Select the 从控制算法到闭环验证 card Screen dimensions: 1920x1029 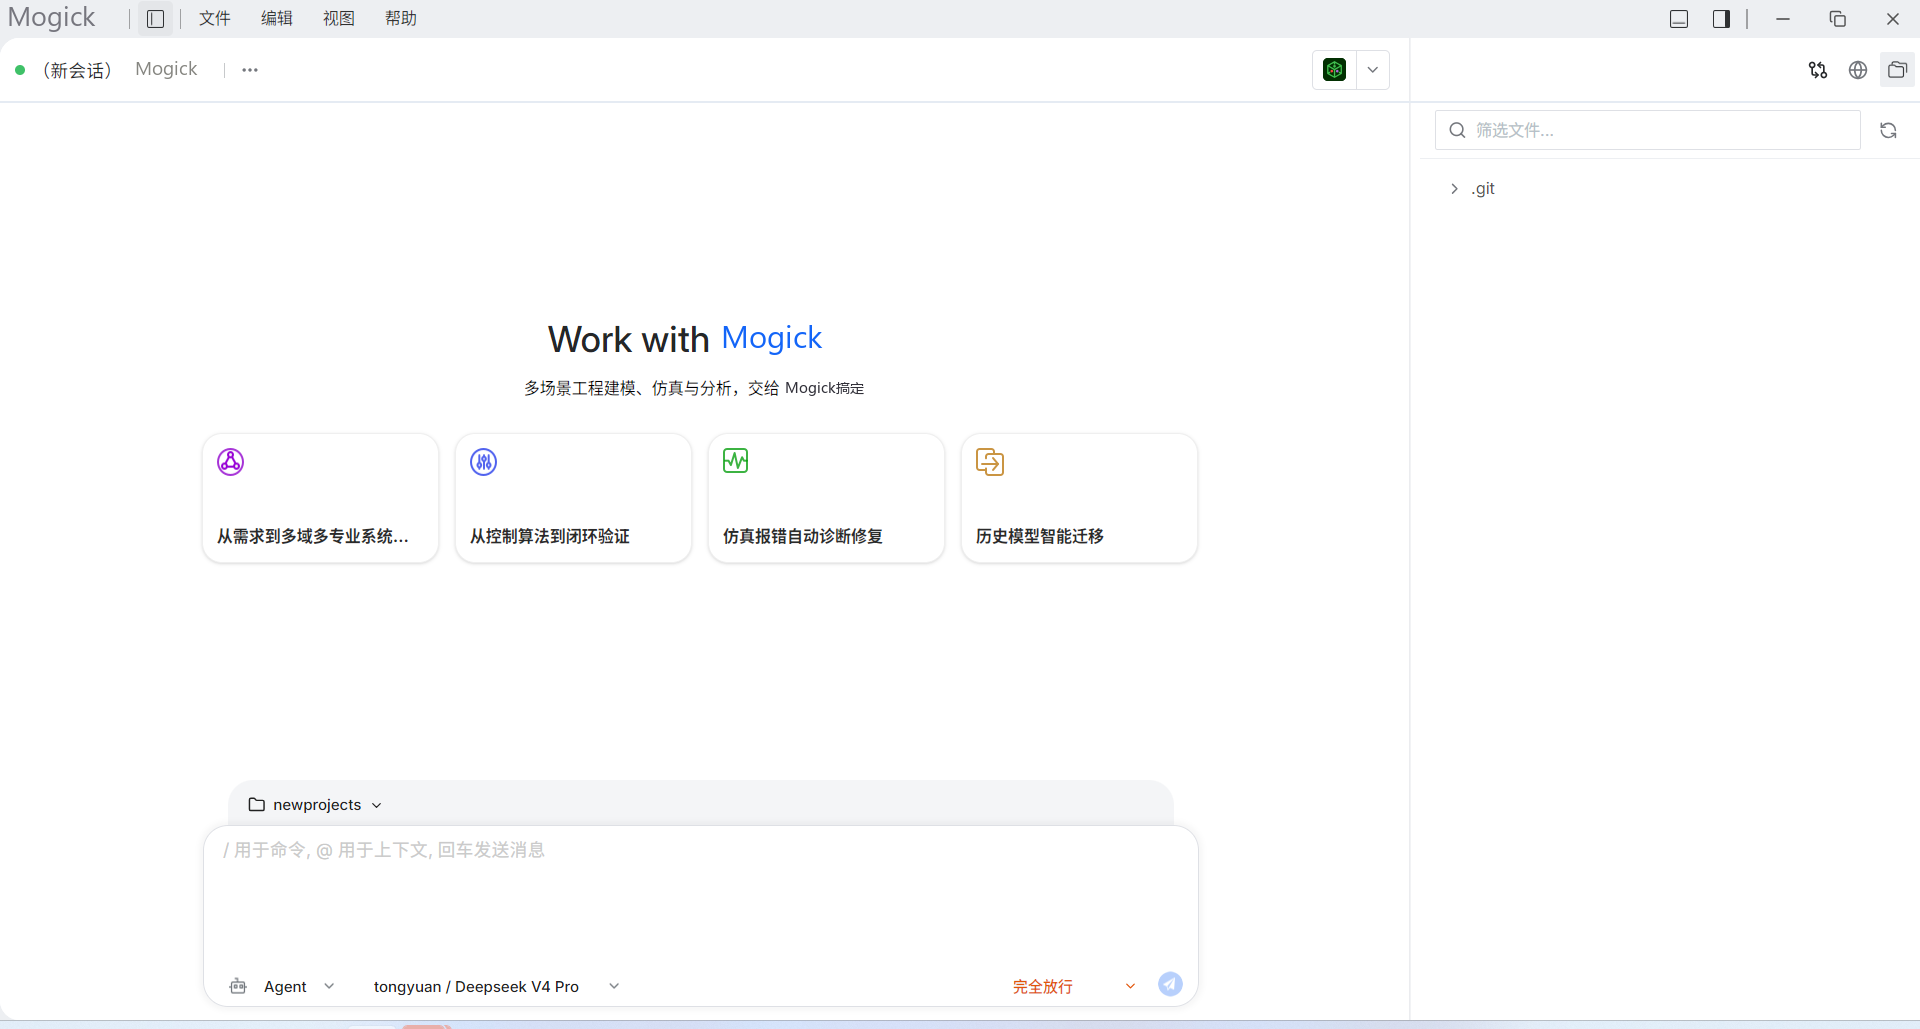573,498
